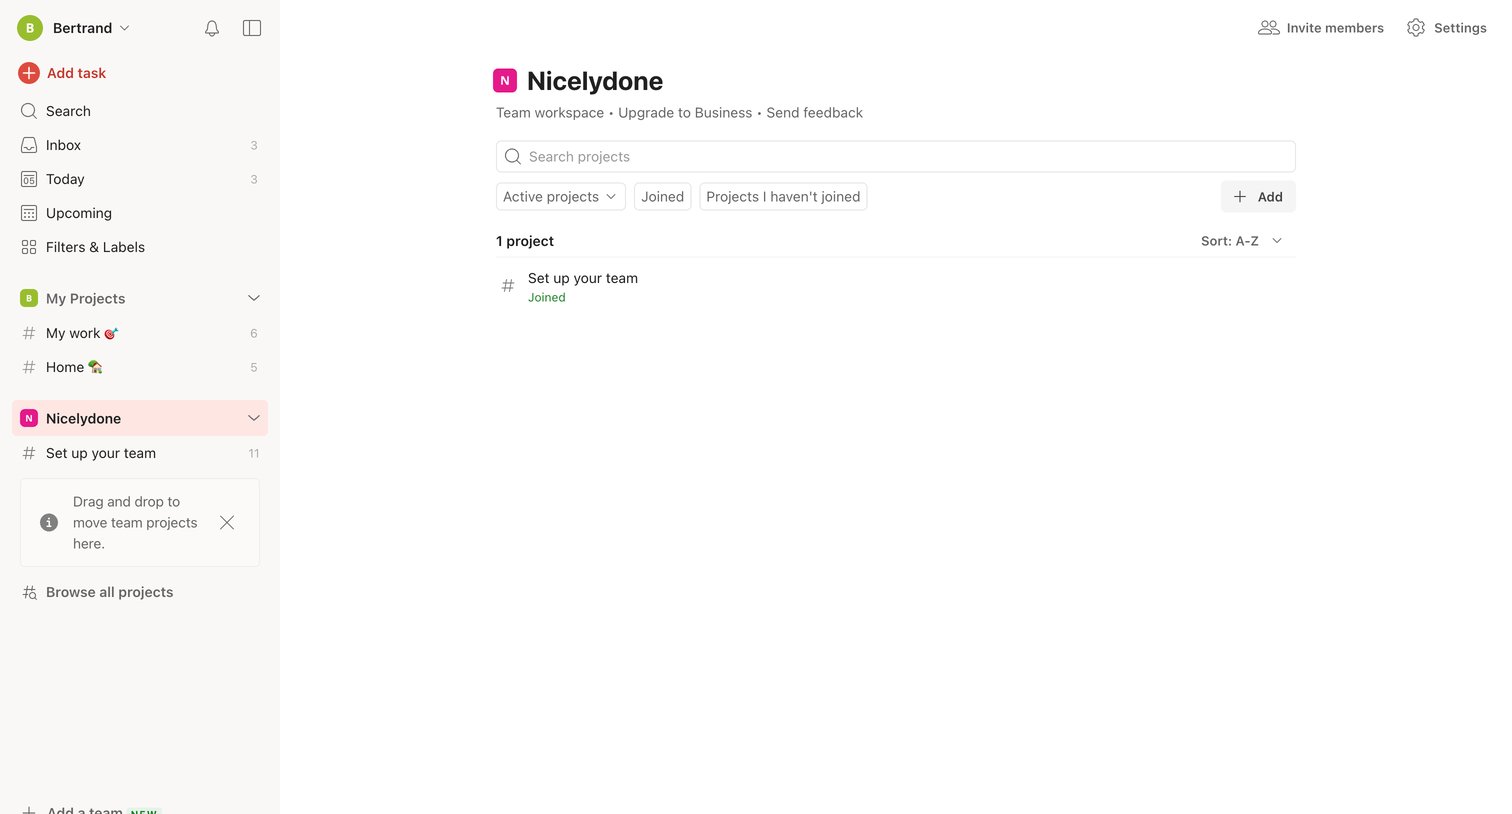Screen dimensions: 1512x814
Task: Click the My Projects green avatar icon
Action: point(29,298)
